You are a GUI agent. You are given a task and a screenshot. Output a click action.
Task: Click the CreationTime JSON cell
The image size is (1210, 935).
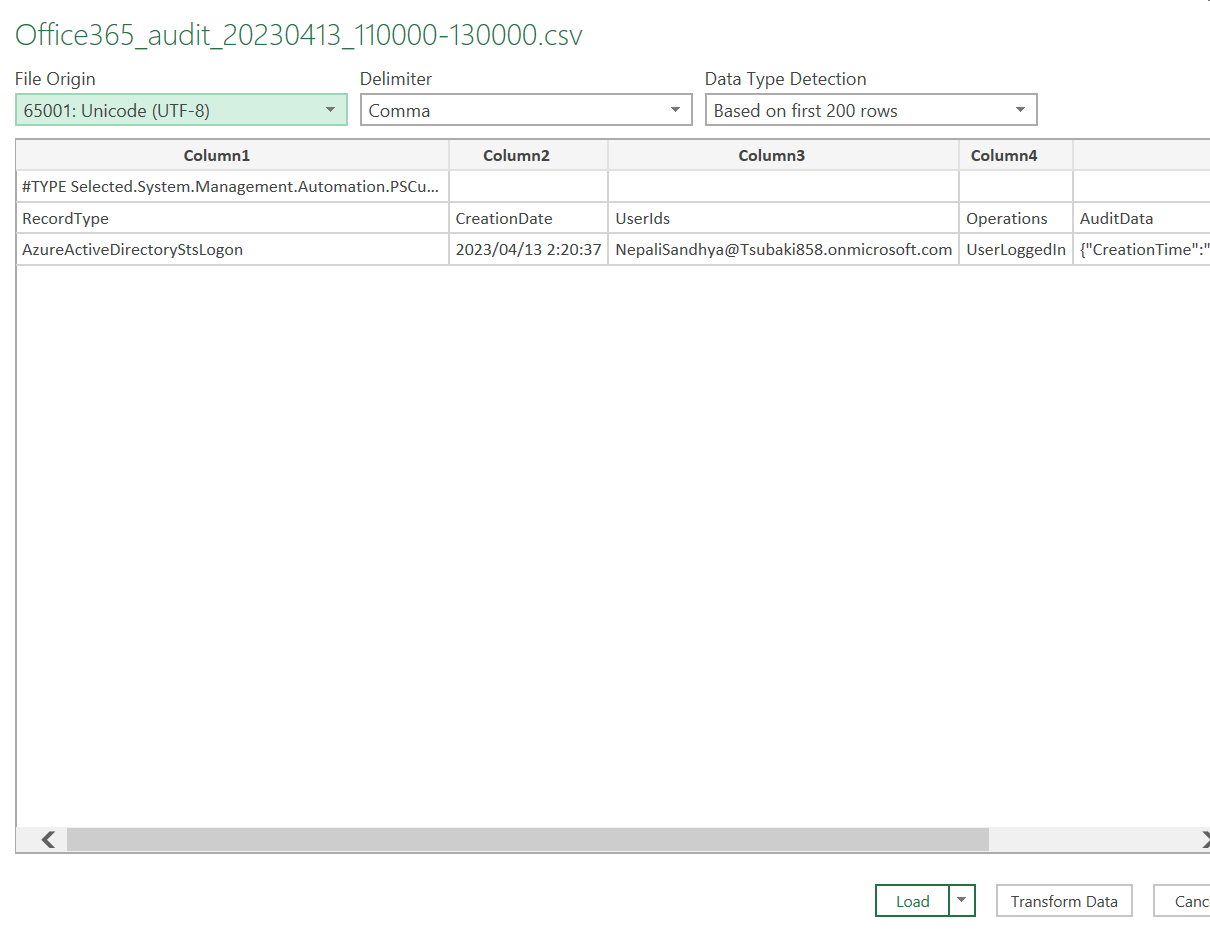click(1141, 249)
